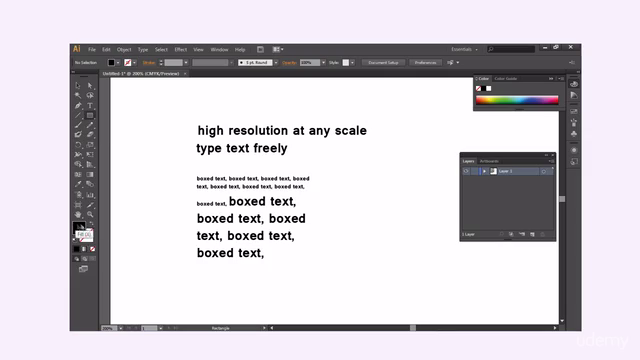Pick the Eyedropper tool

pyautogui.click(x=78, y=184)
